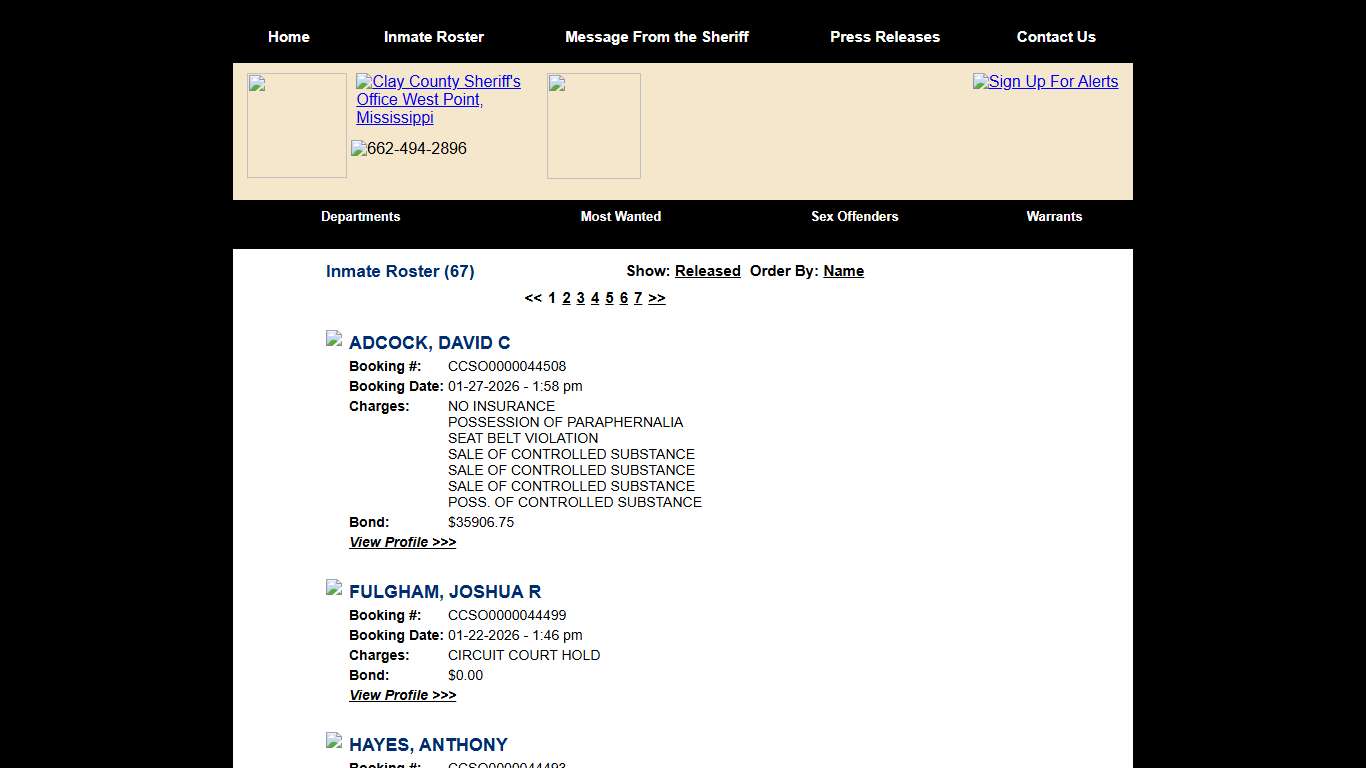The image size is (1366, 768).
Task: Visit the Press Releases section
Action: 885,37
